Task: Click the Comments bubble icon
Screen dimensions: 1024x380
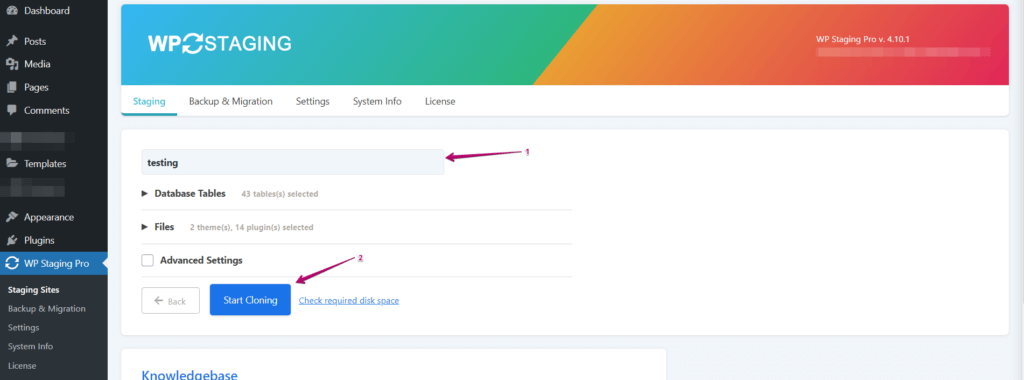Action: 12,110
